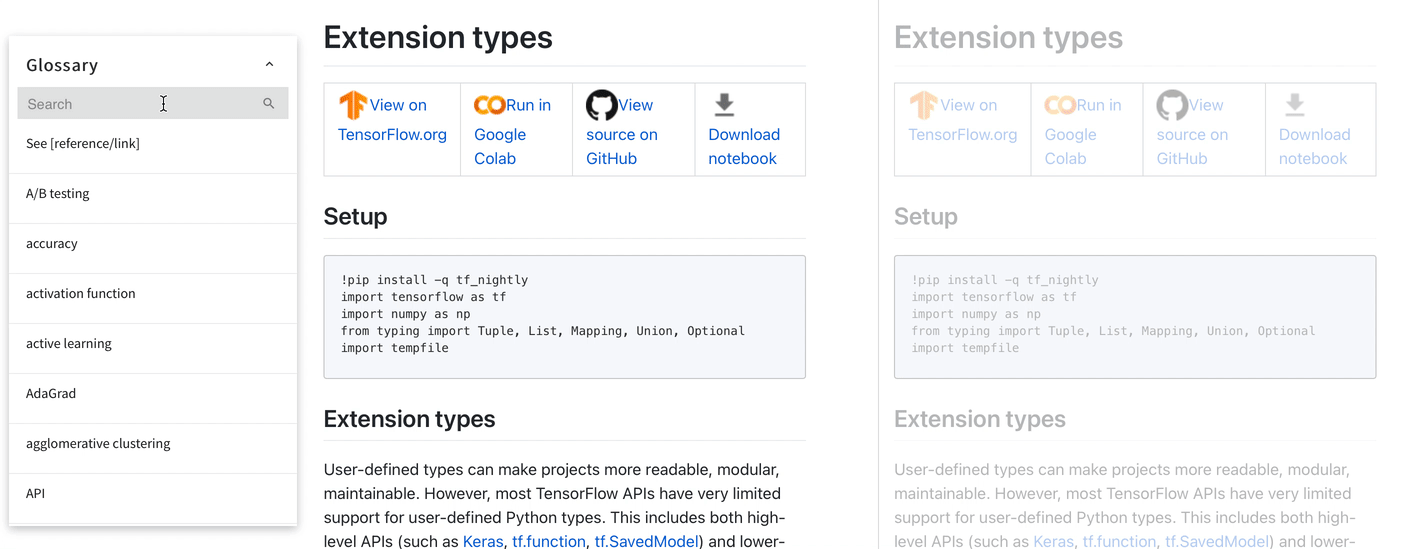Click the faded download icon in right page

click(x=1295, y=104)
